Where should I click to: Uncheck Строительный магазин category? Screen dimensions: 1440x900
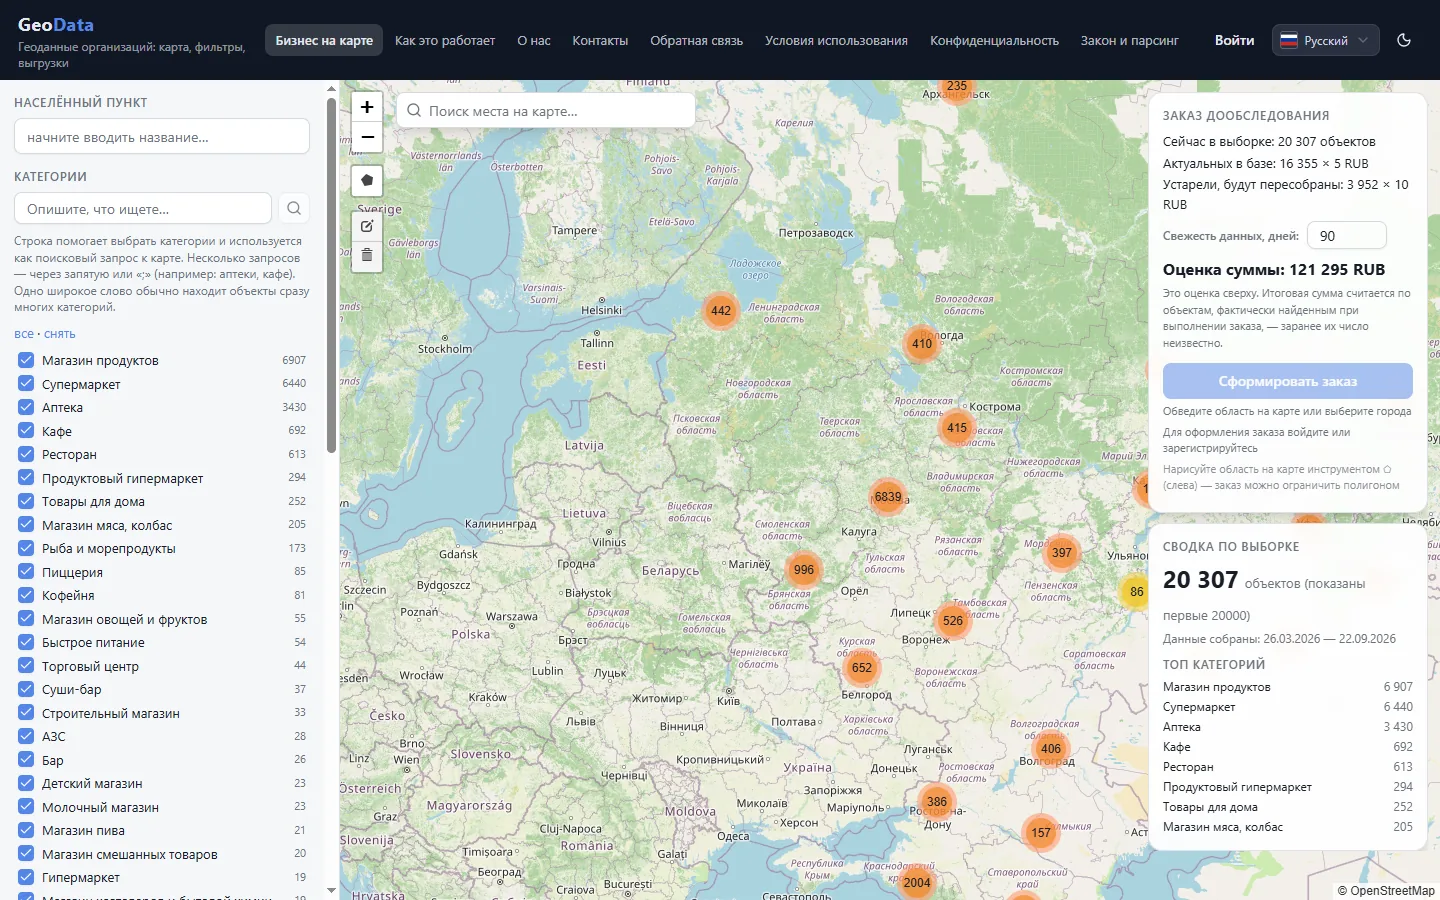[x=26, y=713]
